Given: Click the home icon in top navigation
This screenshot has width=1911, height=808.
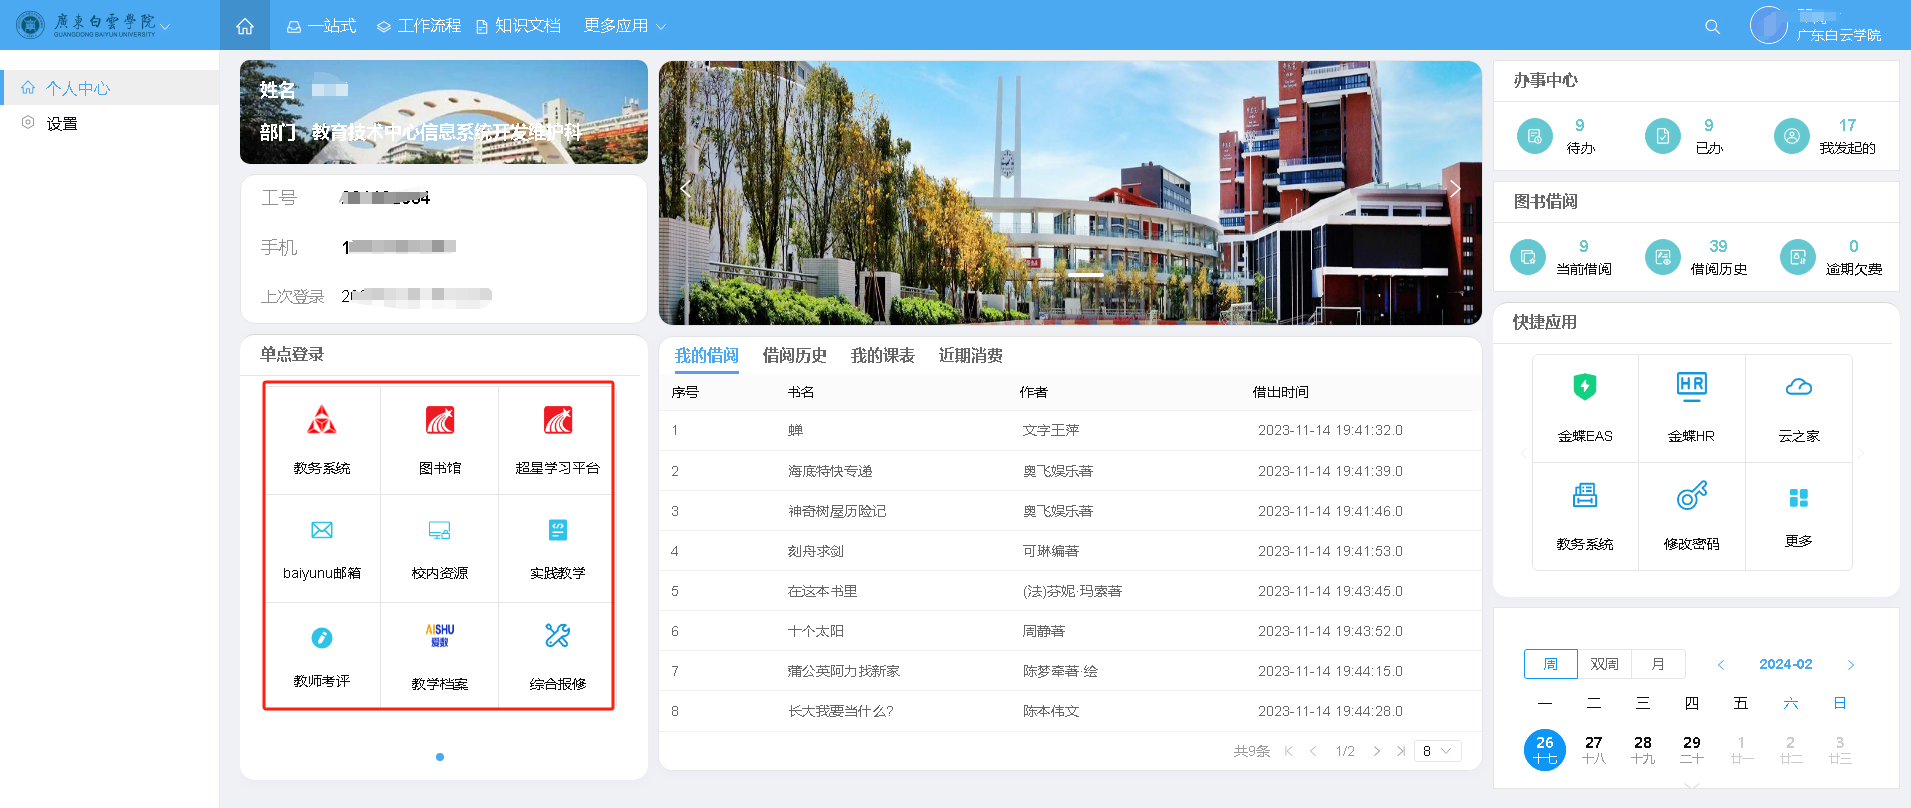Looking at the screenshot, I should point(245,26).
